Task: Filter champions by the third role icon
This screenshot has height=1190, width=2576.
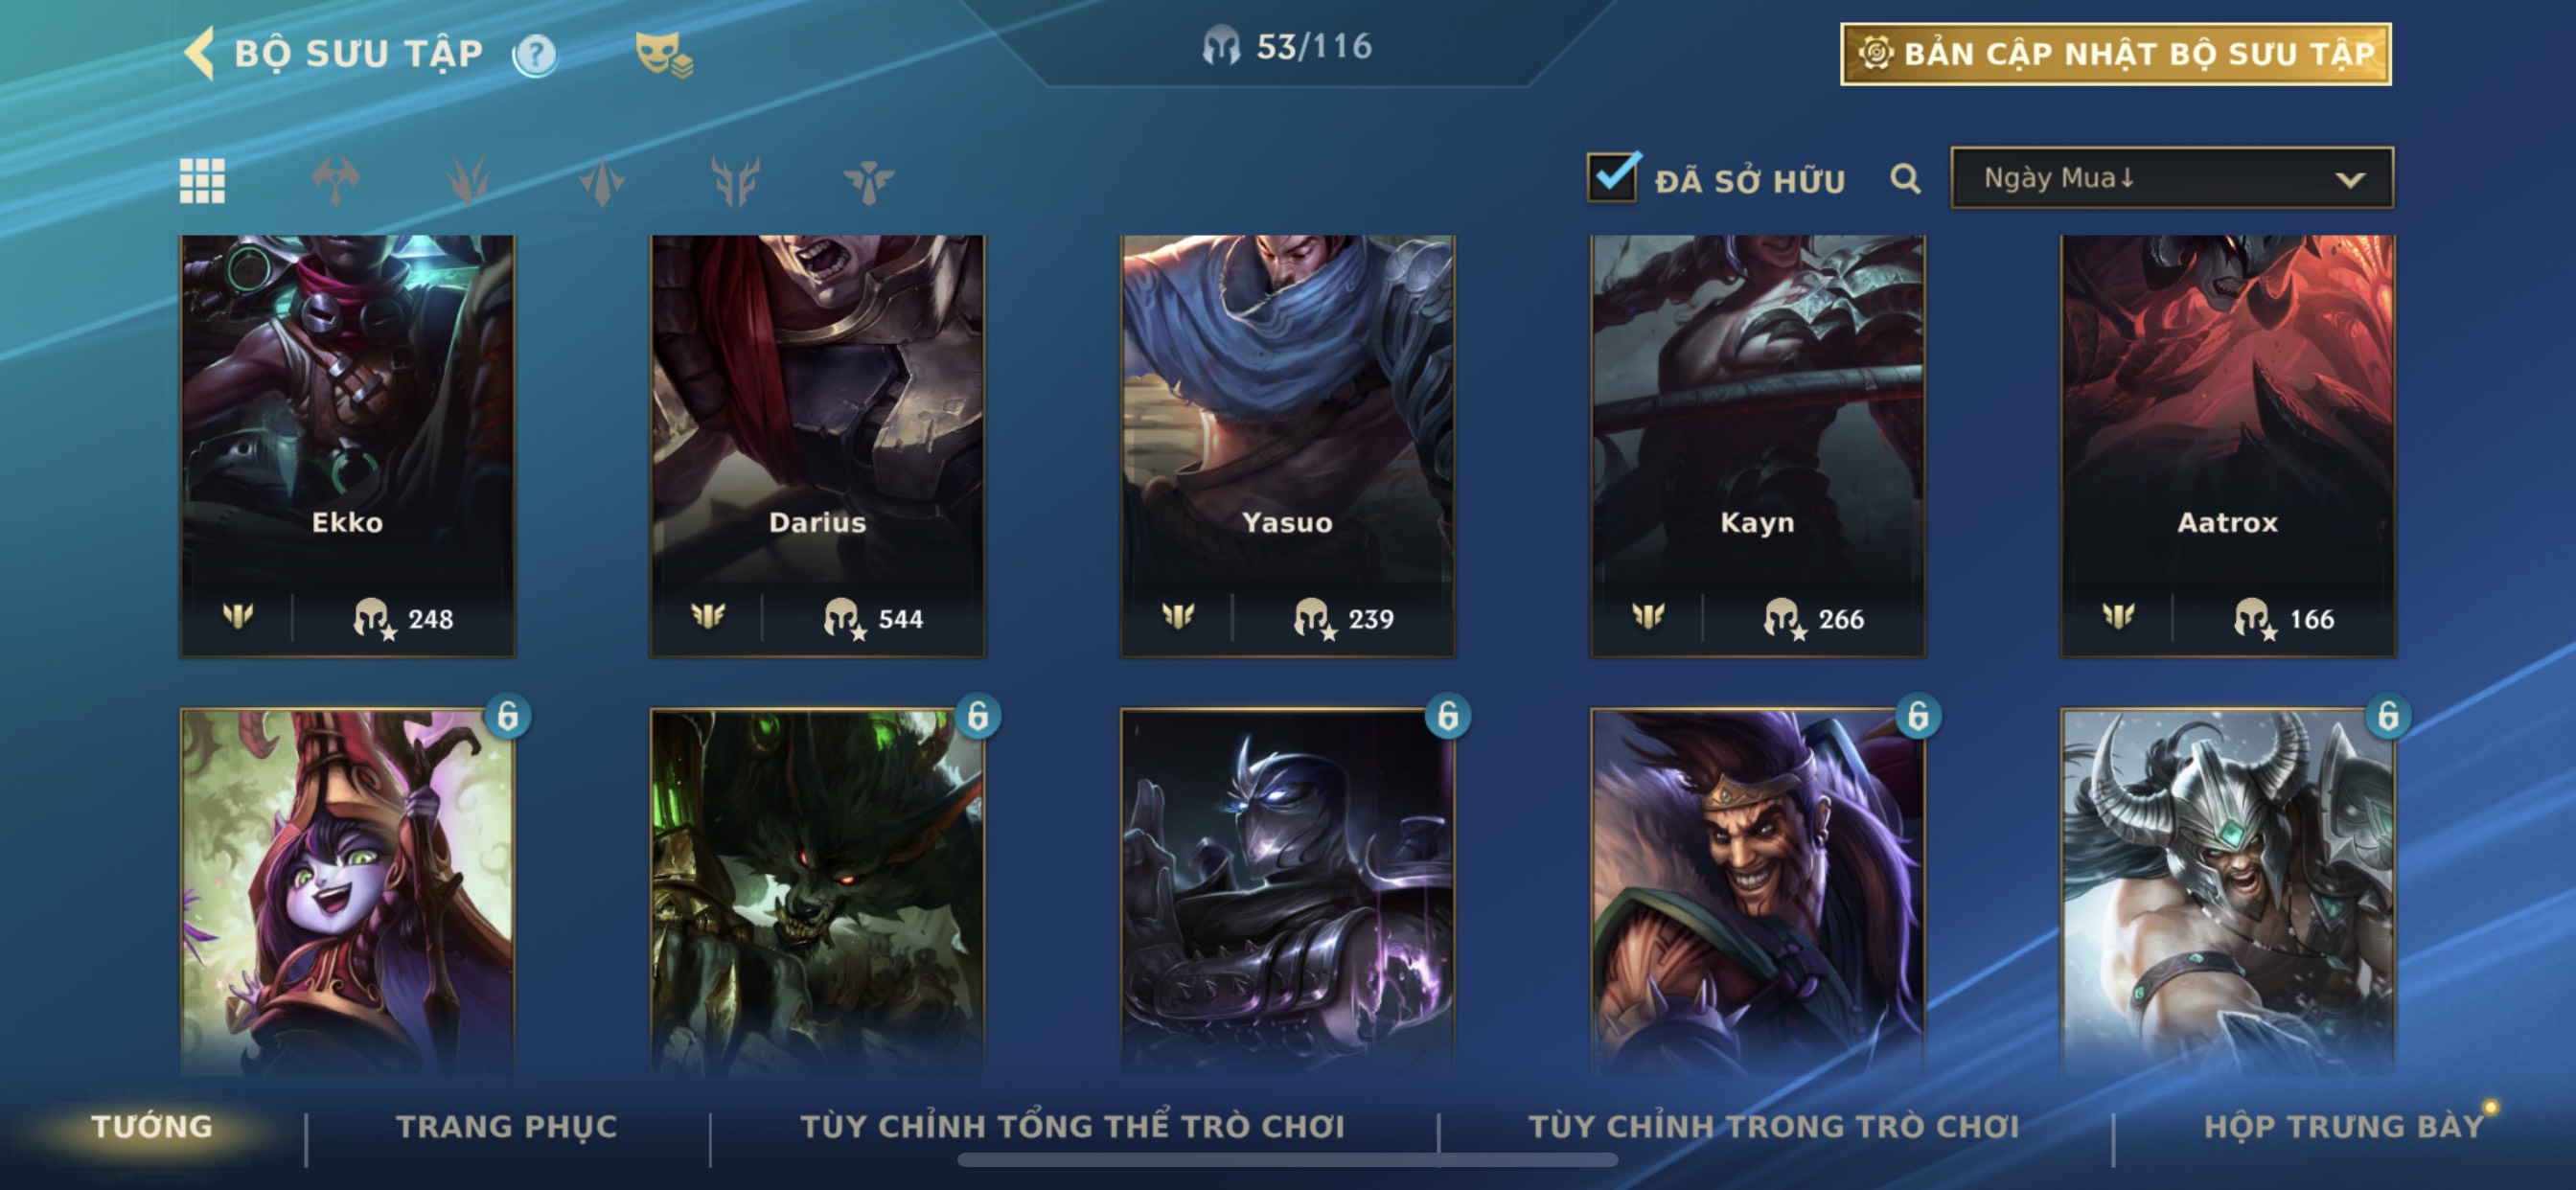Action: [x=602, y=181]
